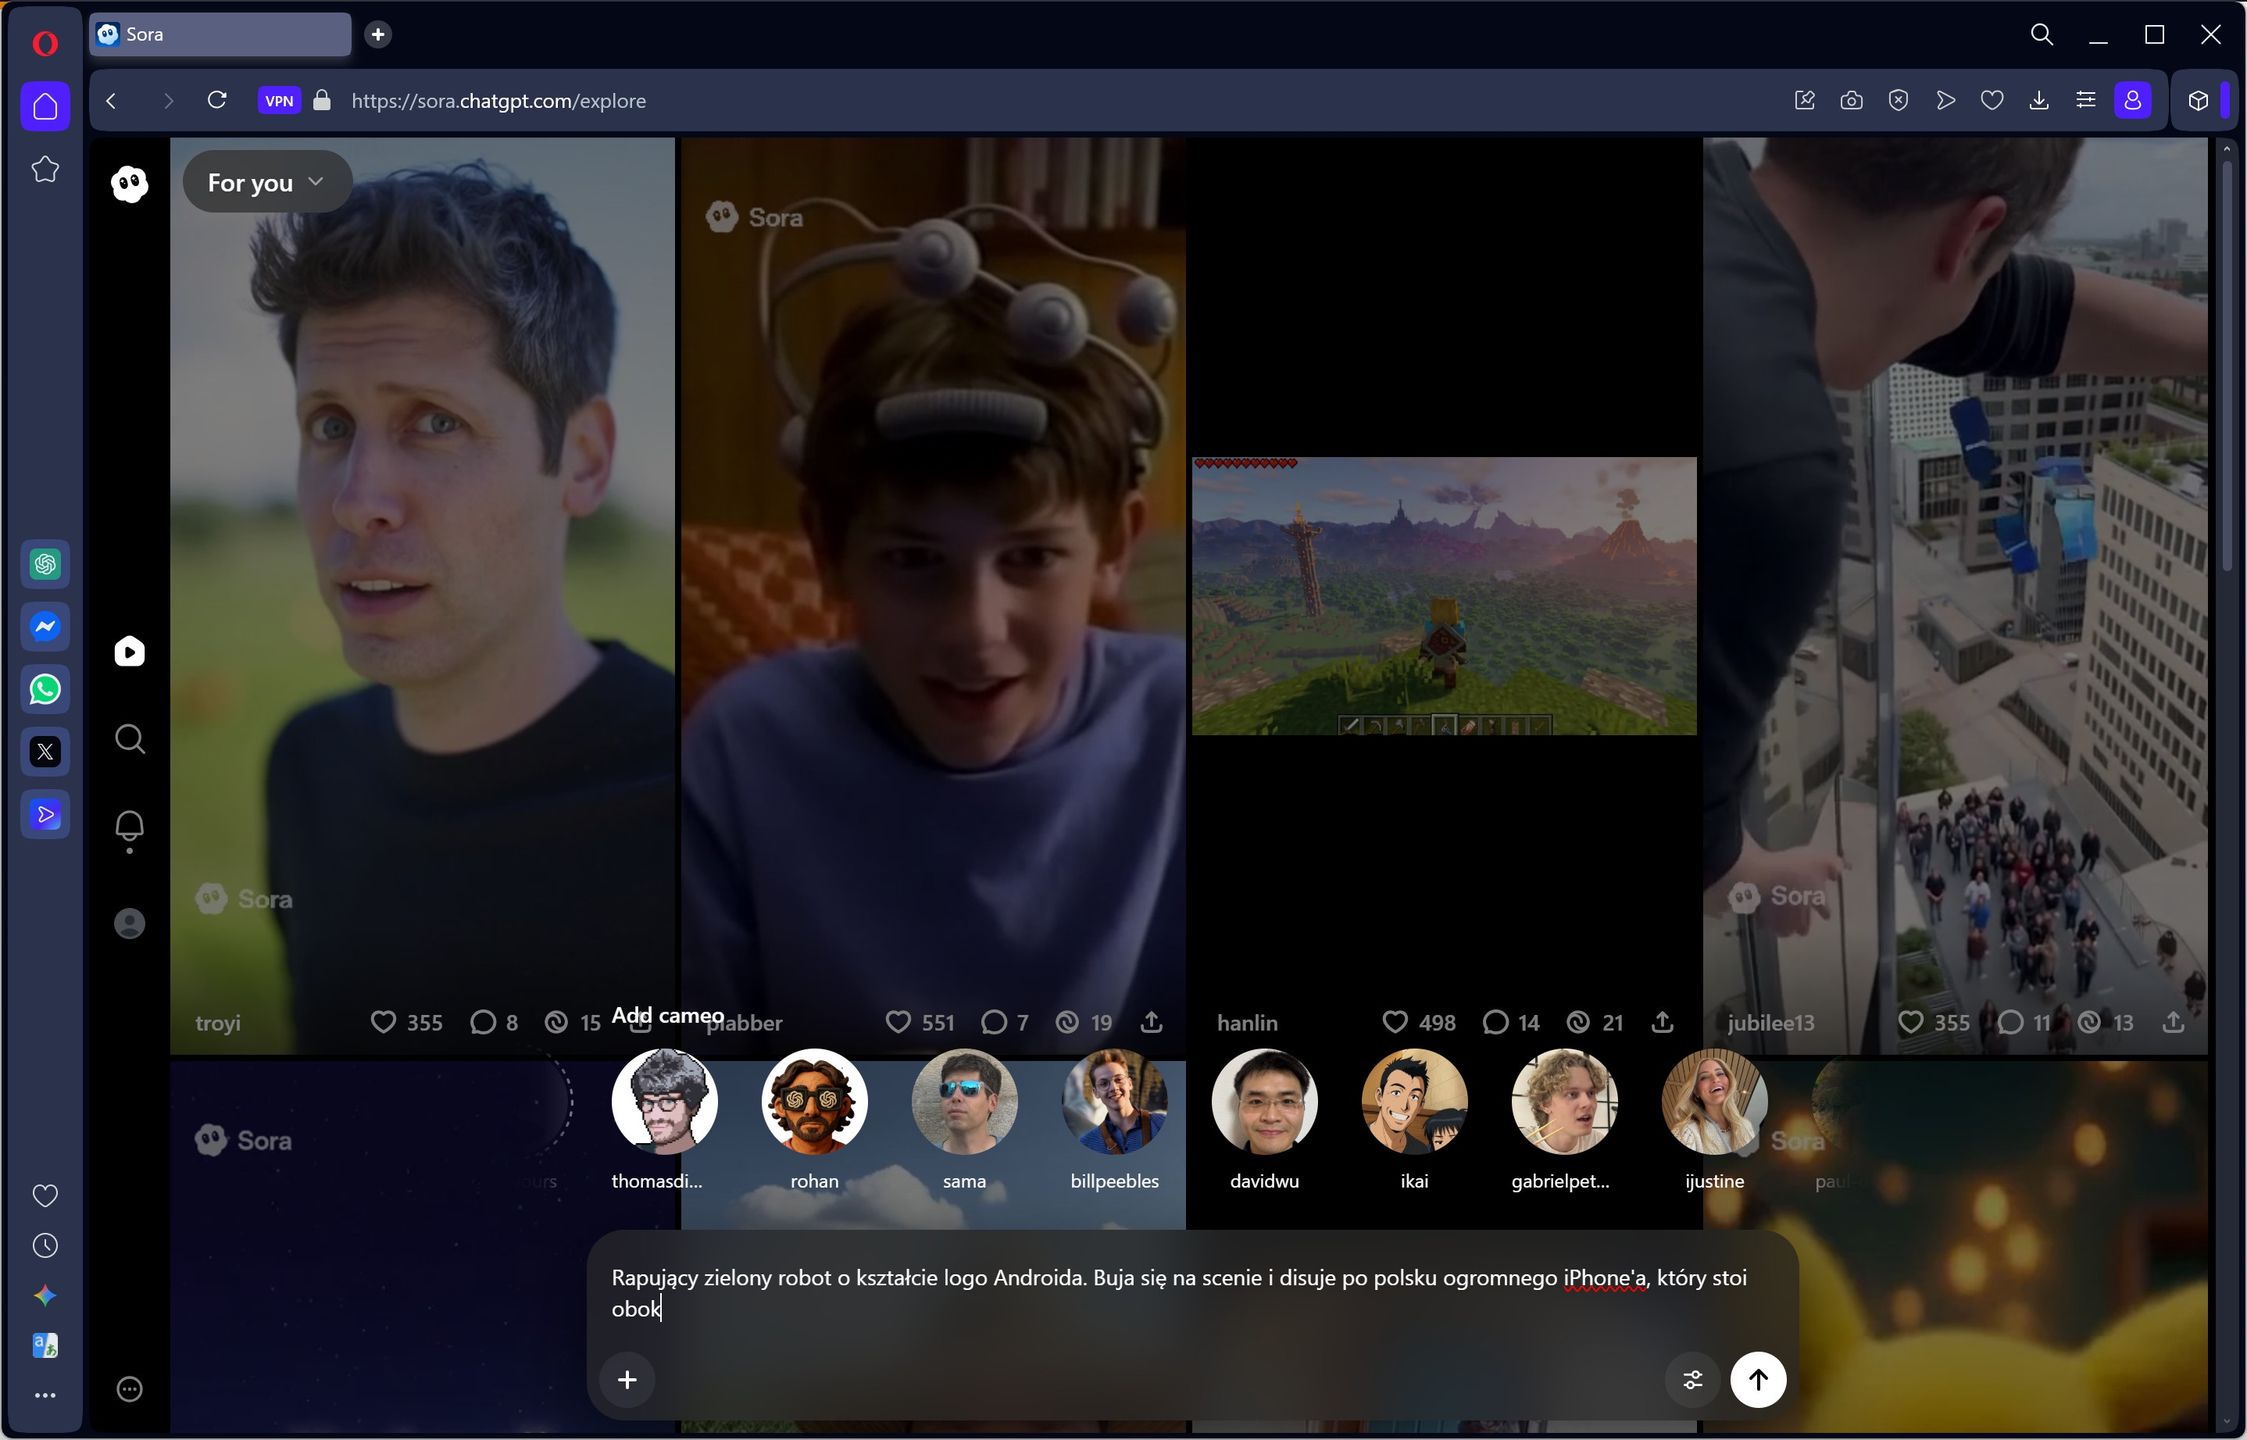Screen dimensions: 2247x1440
Task: Select gabrielpet cameo avatar
Action: [1564, 1102]
